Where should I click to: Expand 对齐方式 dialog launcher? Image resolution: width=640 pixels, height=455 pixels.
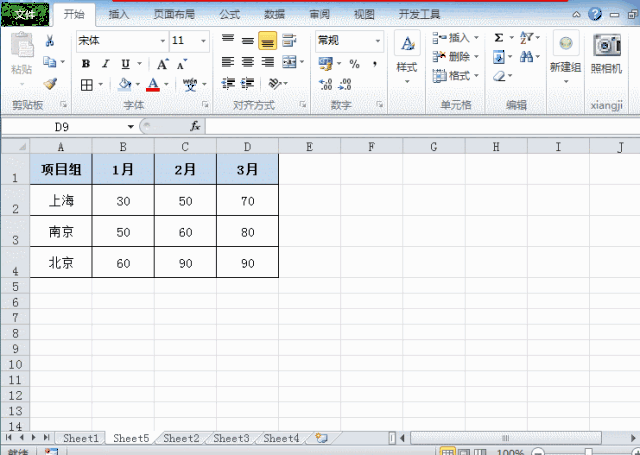(303, 104)
